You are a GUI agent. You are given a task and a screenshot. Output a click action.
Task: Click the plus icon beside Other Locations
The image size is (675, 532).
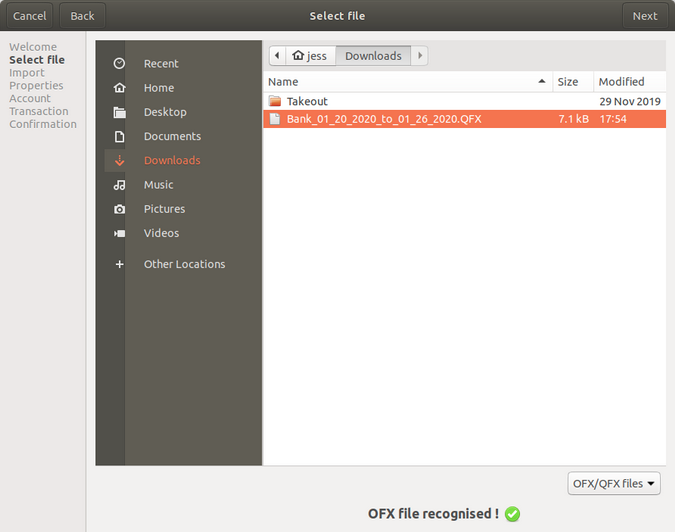click(x=120, y=264)
